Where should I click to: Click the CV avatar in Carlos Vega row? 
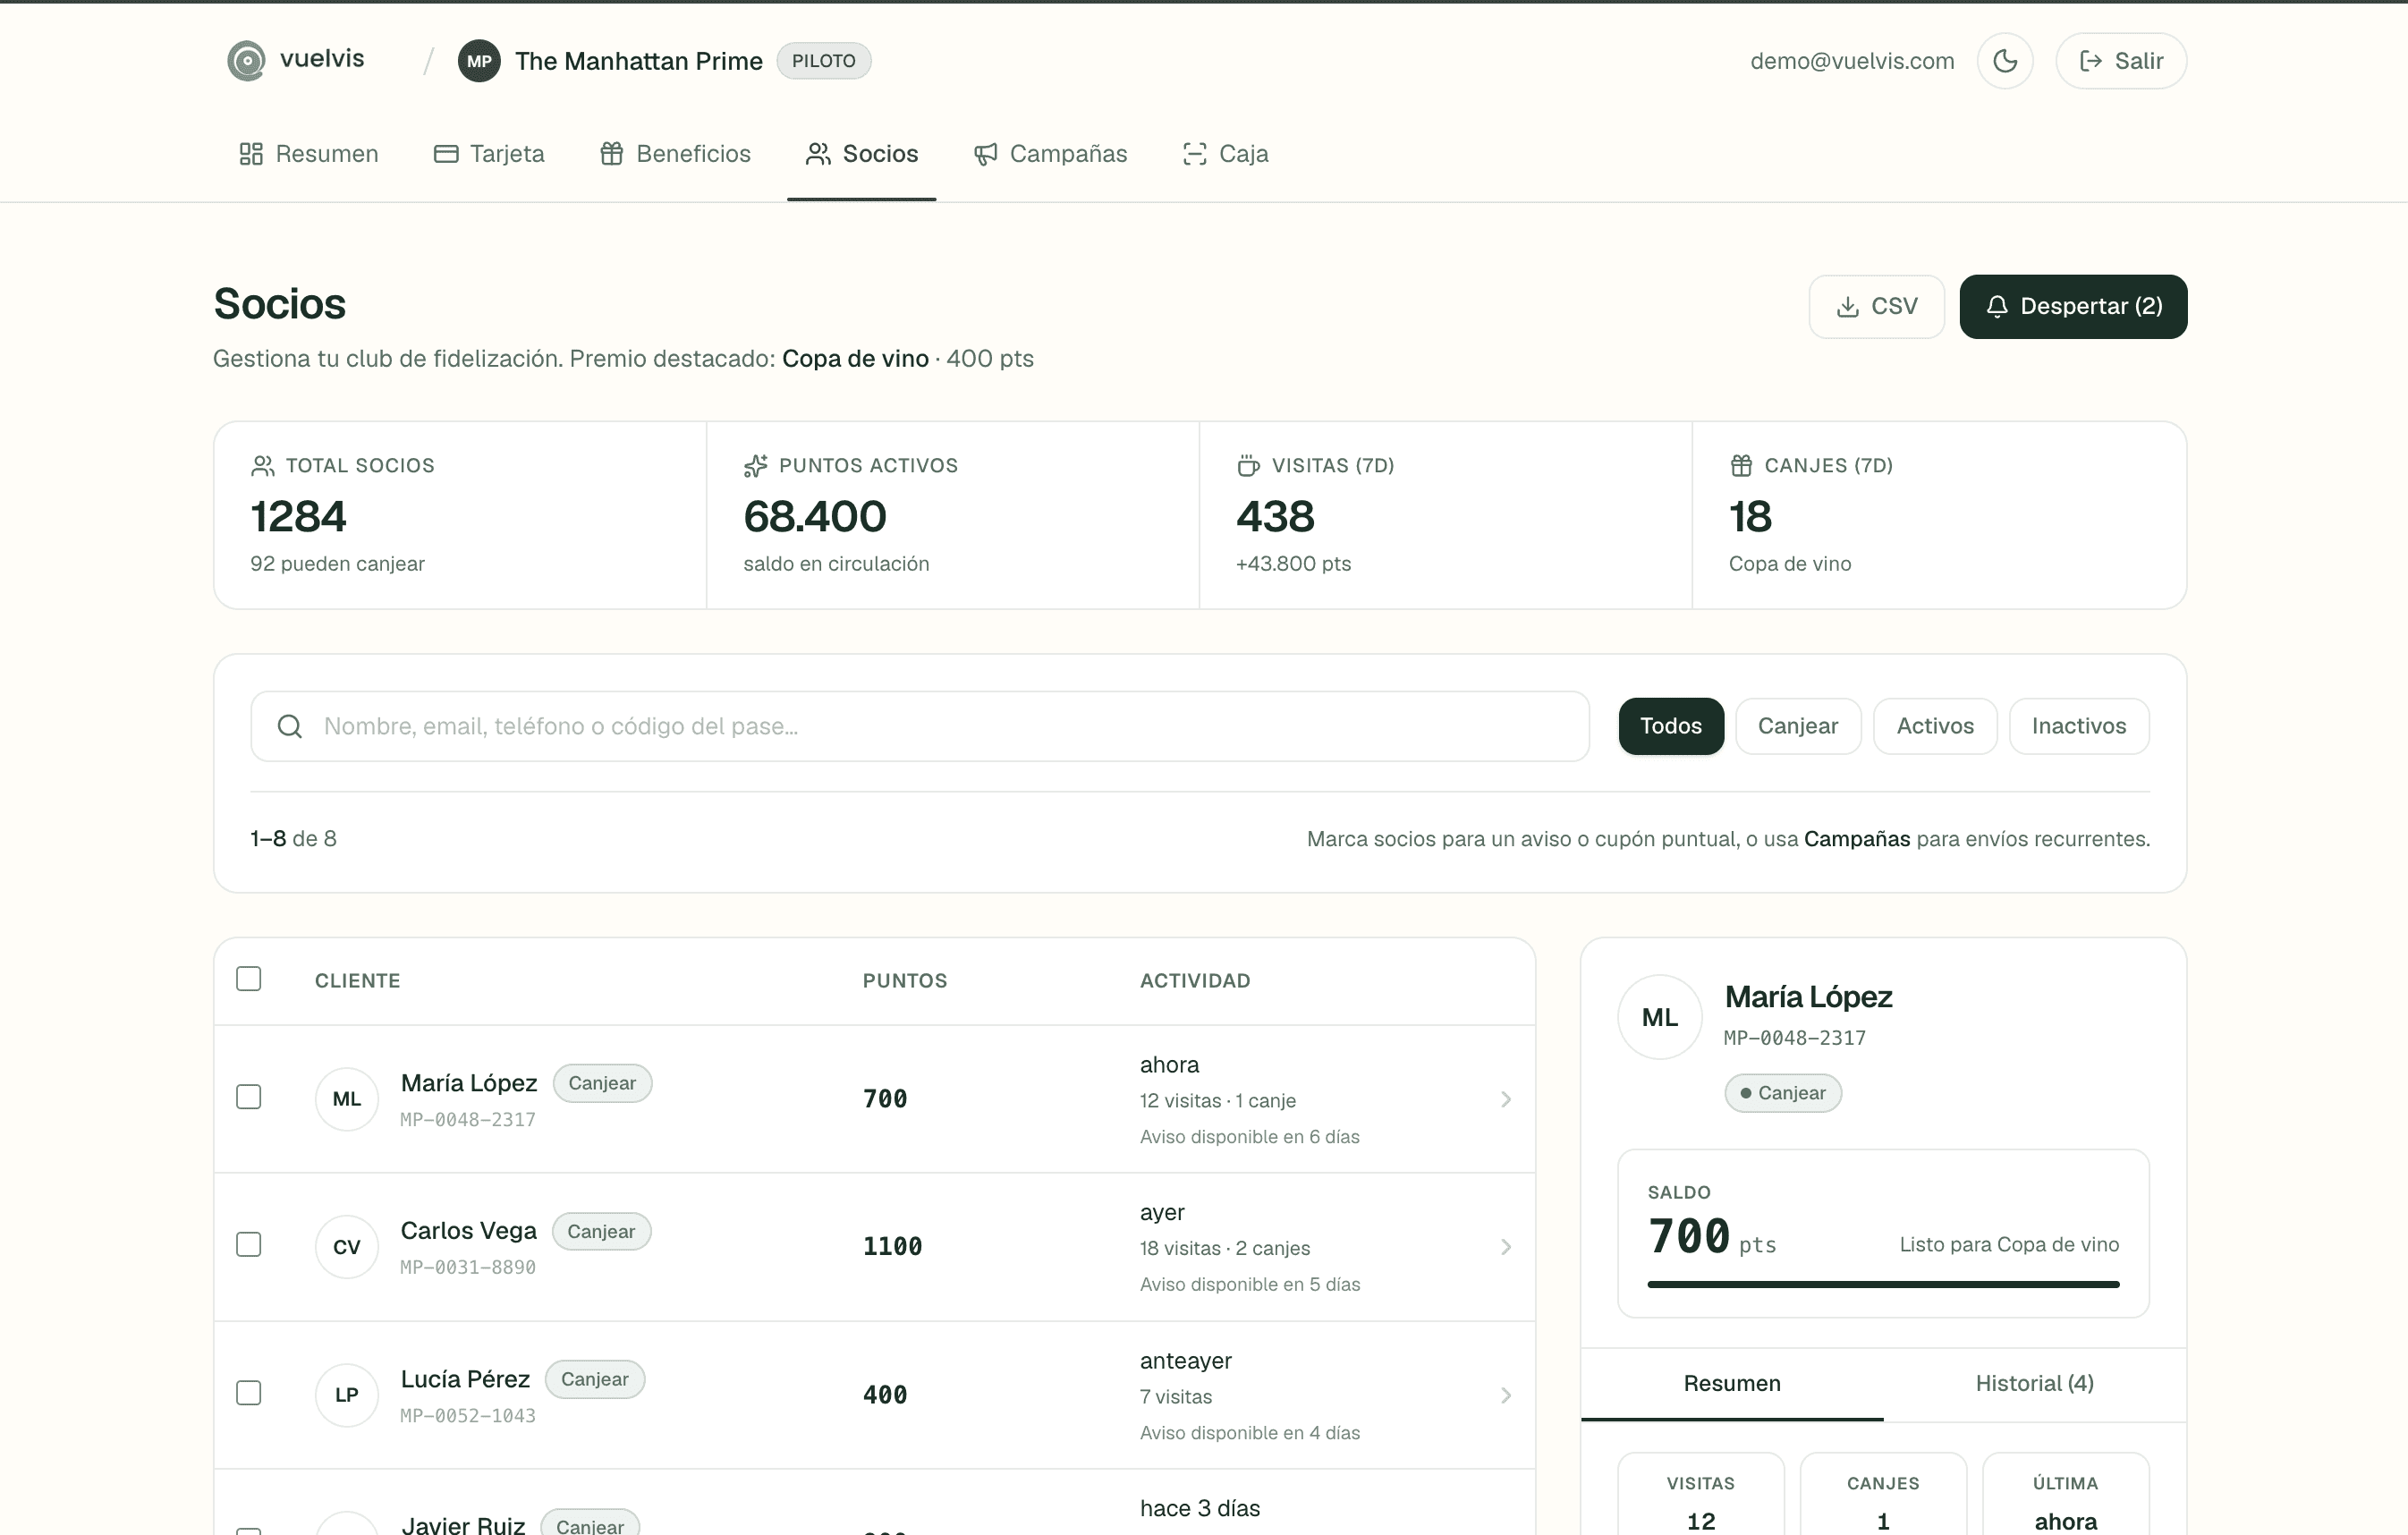[x=347, y=1247]
